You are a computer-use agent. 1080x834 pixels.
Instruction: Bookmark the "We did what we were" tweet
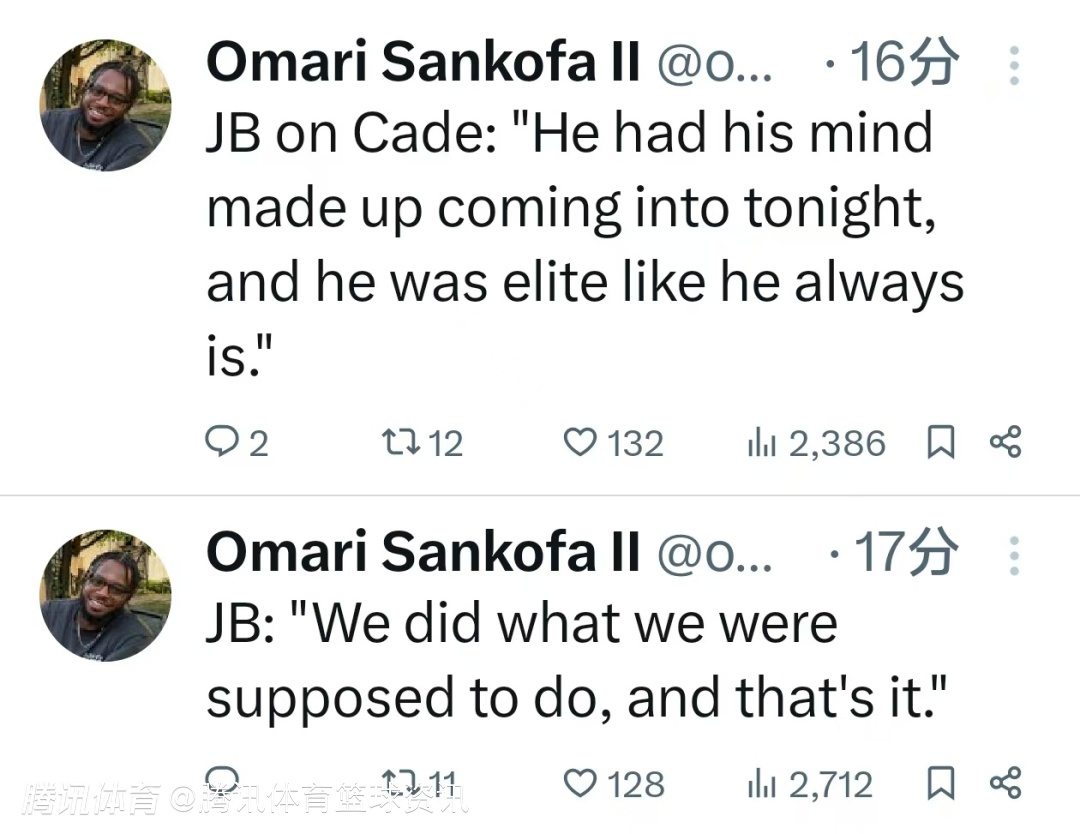tap(940, 783)
